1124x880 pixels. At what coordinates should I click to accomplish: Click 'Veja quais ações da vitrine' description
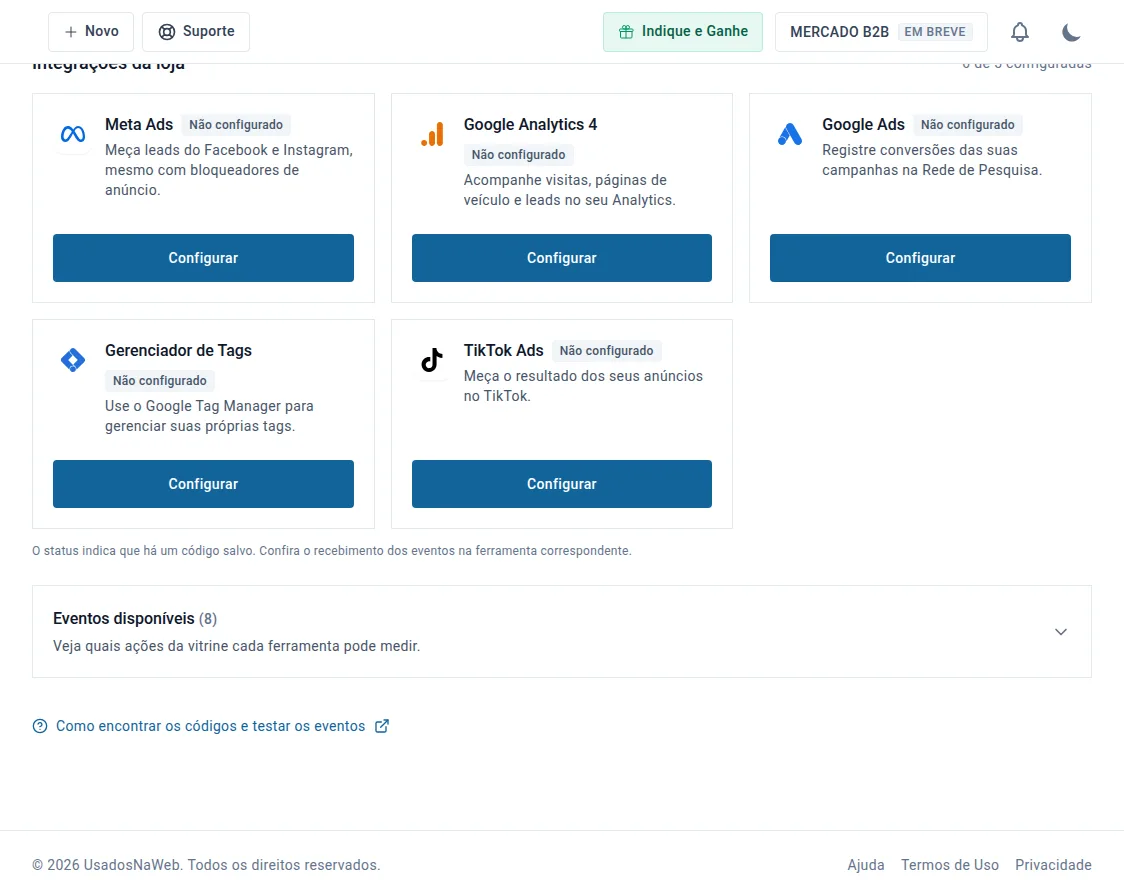237,646
